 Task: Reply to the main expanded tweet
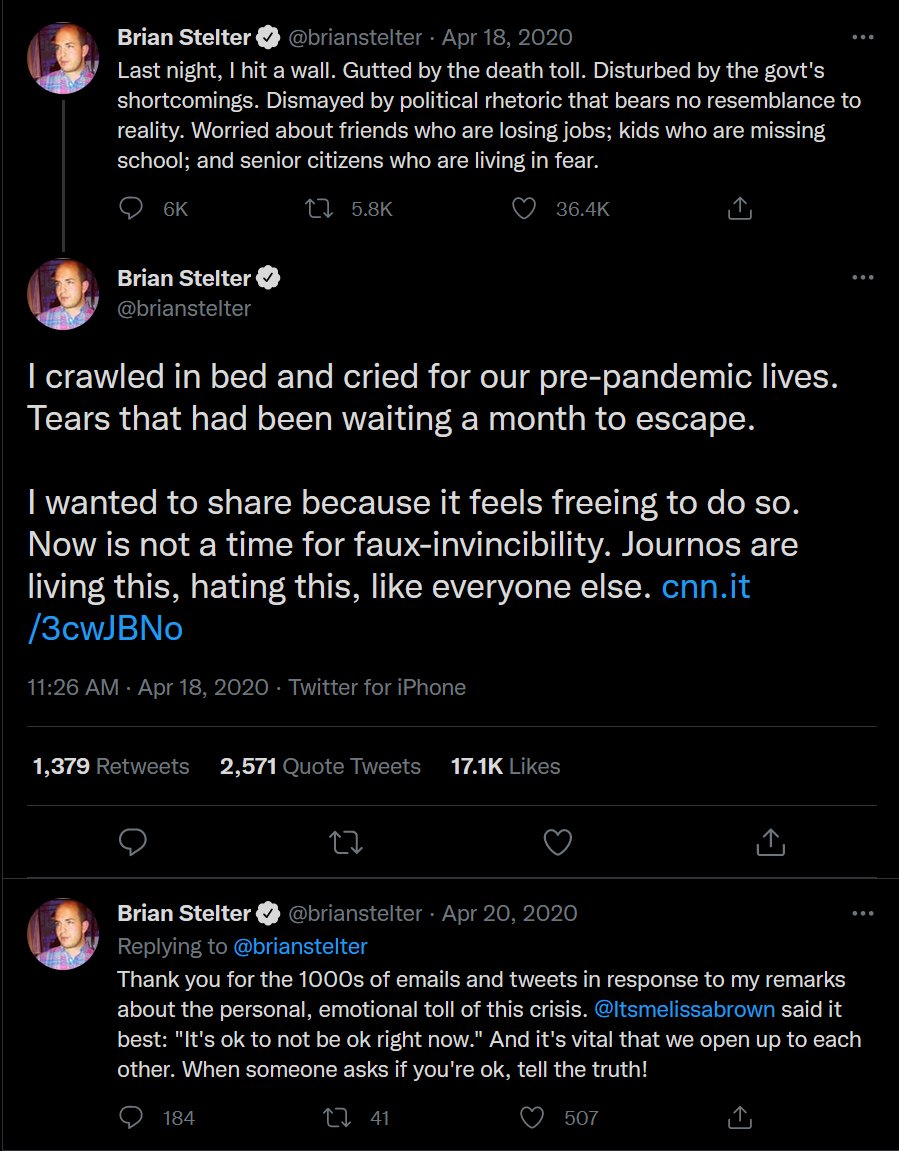click(x=133, y=842)
